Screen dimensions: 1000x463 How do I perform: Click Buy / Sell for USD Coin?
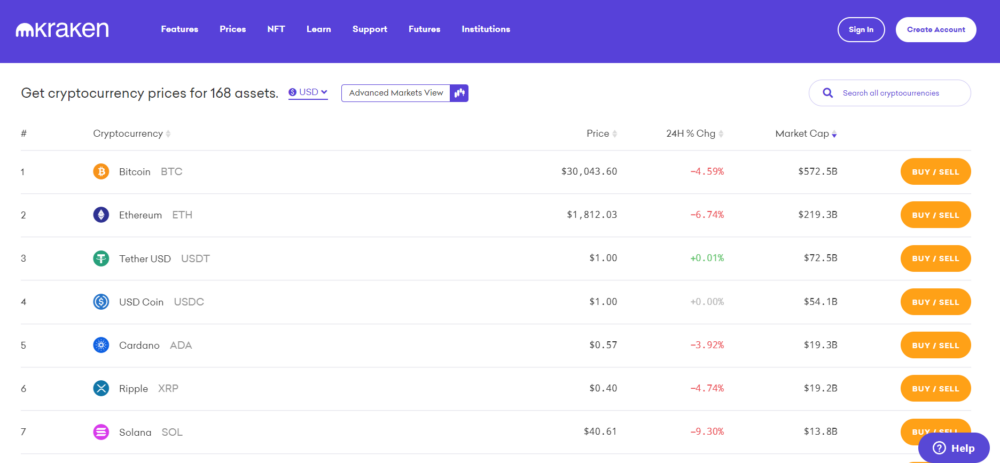pos(936,302)
